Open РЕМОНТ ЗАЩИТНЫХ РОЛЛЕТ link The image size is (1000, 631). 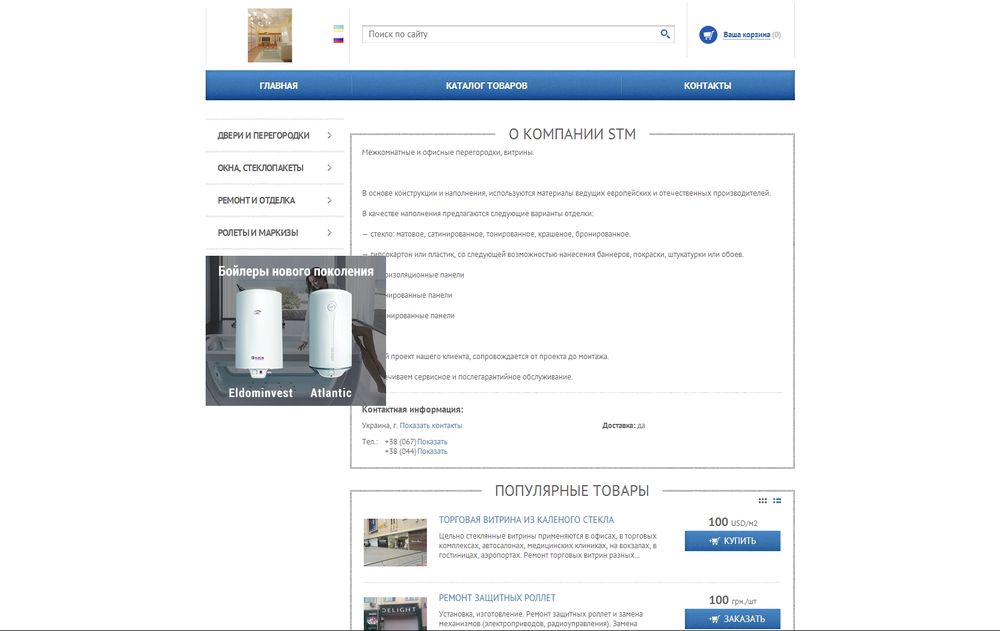tap(497, 598)
